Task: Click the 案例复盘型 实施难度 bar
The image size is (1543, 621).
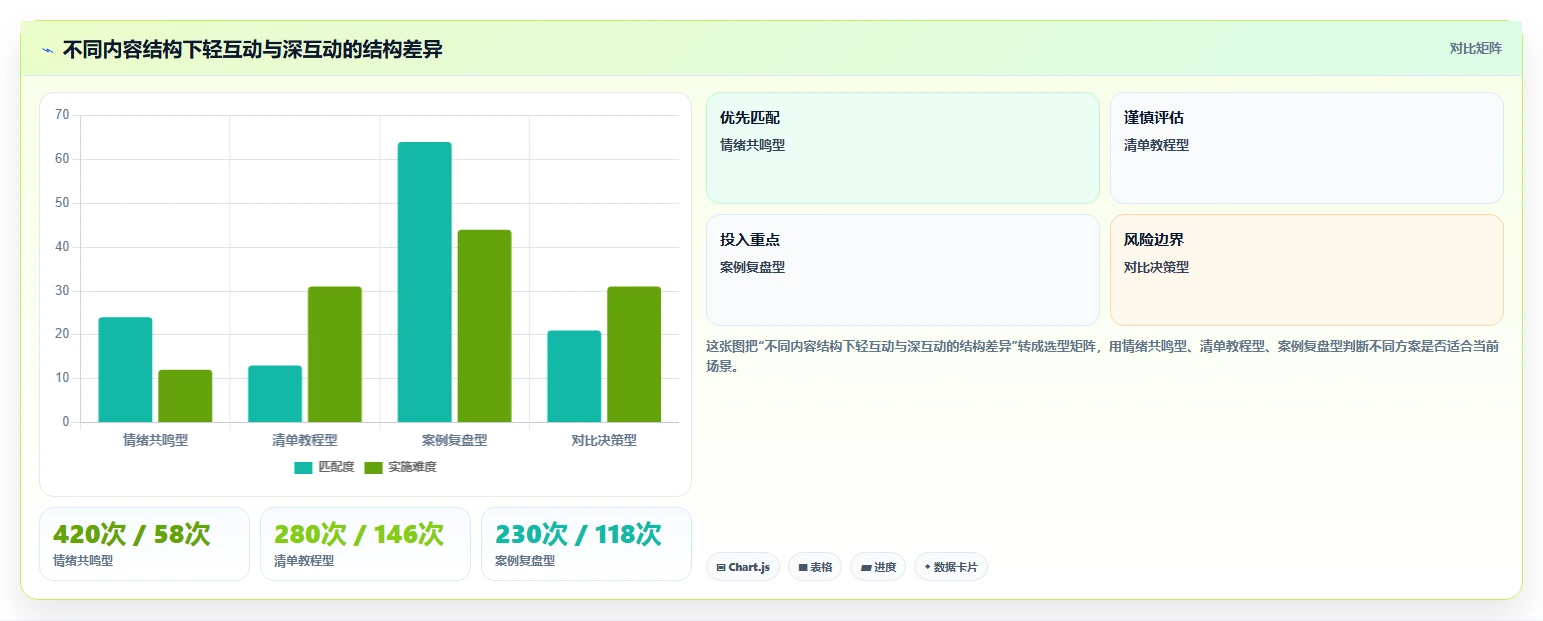Action: [484, 326]
